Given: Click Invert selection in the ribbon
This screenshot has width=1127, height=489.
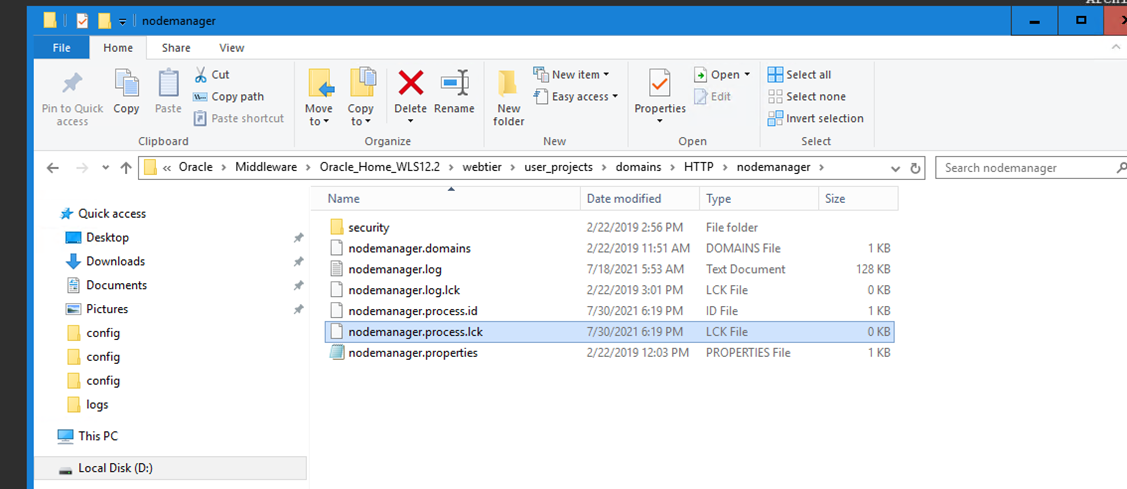Looking at the screenshot, I should (816, 118).
